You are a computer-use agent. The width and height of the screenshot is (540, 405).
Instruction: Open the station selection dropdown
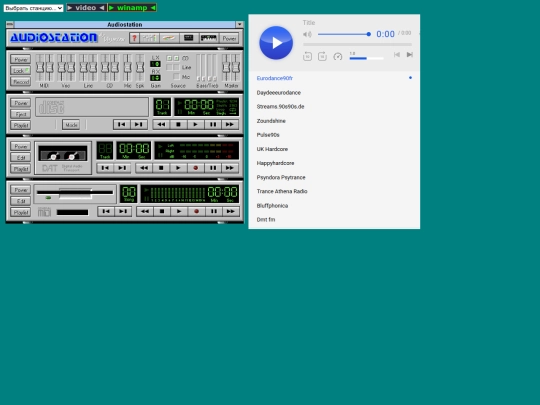(33, 8)
